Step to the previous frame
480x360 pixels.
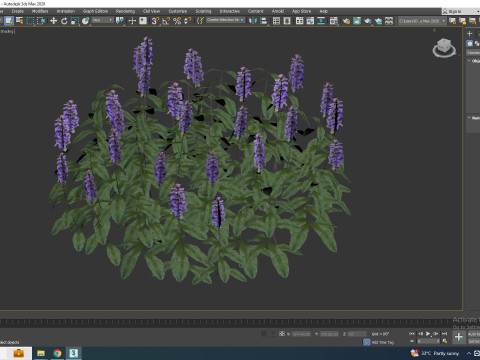pyautogui.click(x=420, y=333)
